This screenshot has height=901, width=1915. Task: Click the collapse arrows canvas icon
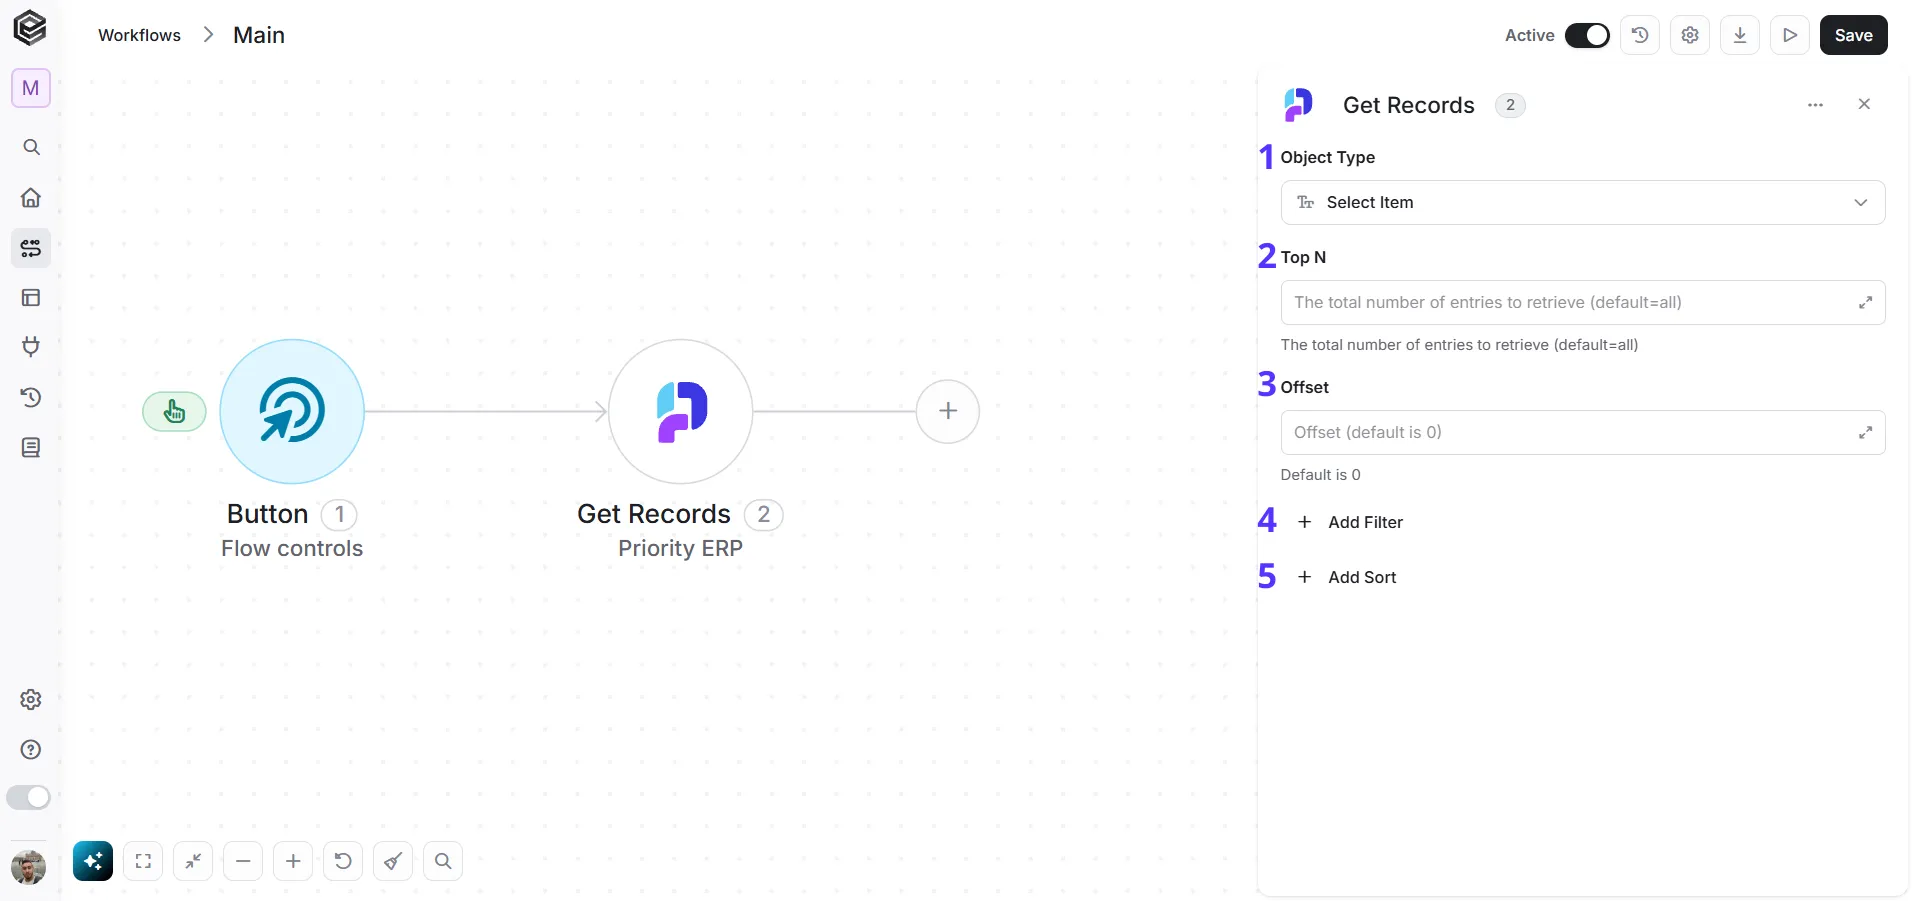[x=193, y=861]
